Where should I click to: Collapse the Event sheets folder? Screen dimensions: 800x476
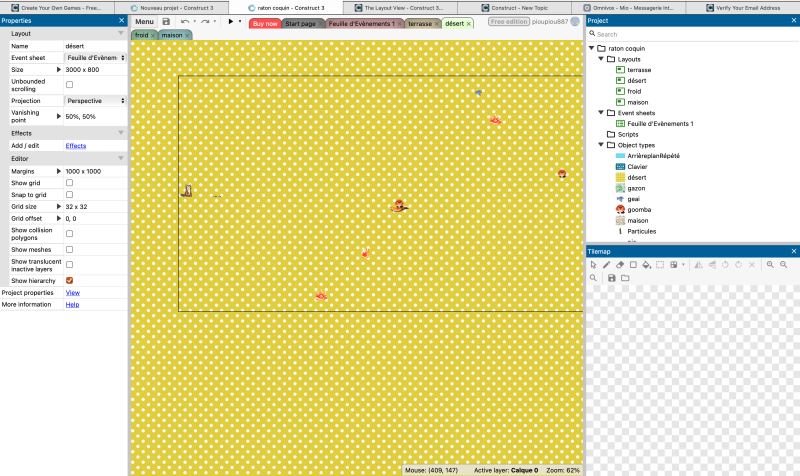pos(601,112)
